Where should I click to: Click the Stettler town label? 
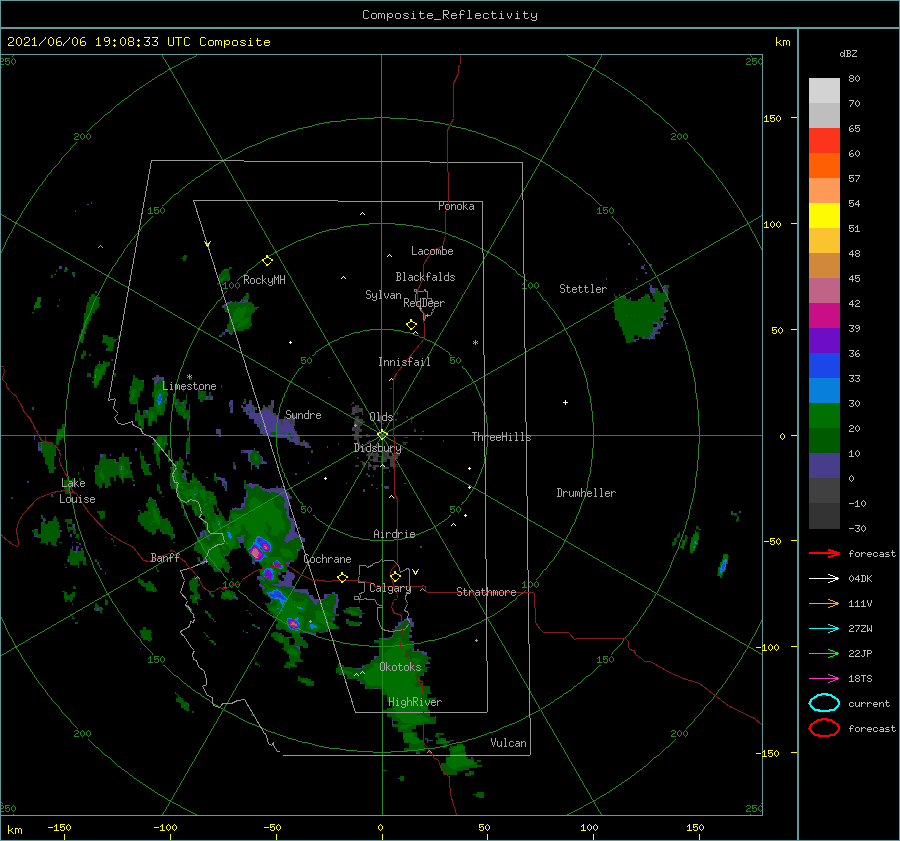point(583,289)
